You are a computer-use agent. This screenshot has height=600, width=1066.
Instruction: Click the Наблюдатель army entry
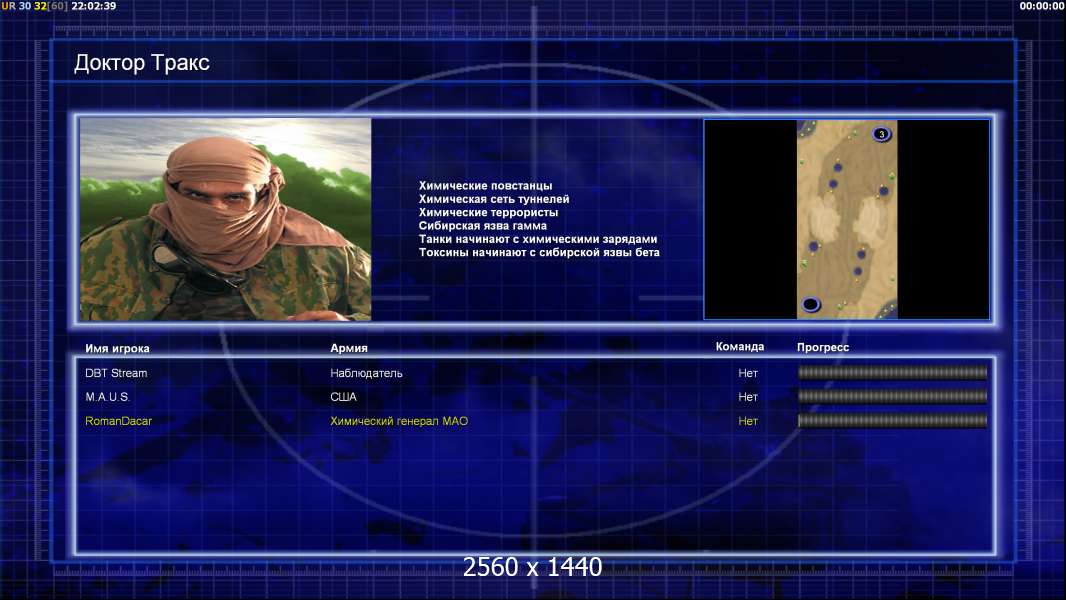click(x=366, y=373)
